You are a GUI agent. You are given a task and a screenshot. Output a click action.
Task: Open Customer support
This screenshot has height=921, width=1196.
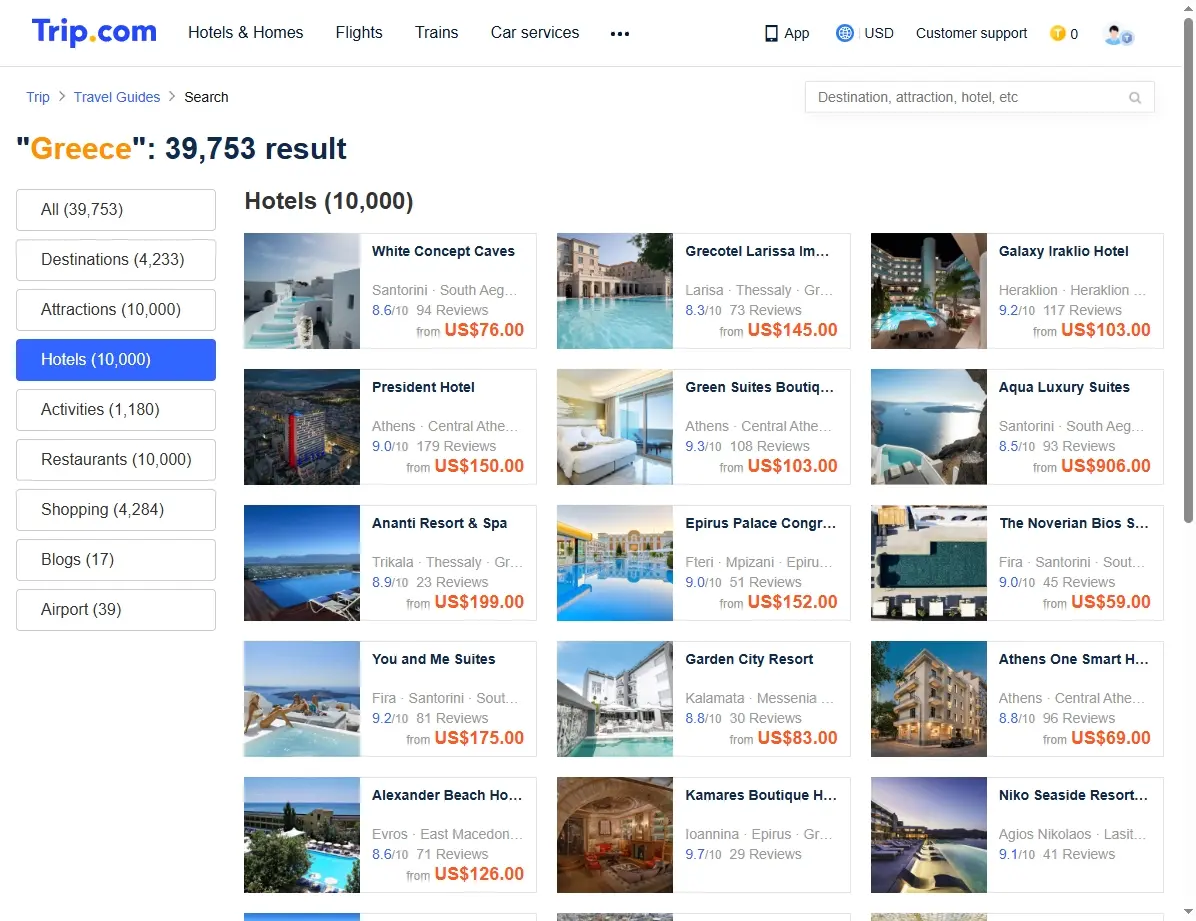coord(971,33)
